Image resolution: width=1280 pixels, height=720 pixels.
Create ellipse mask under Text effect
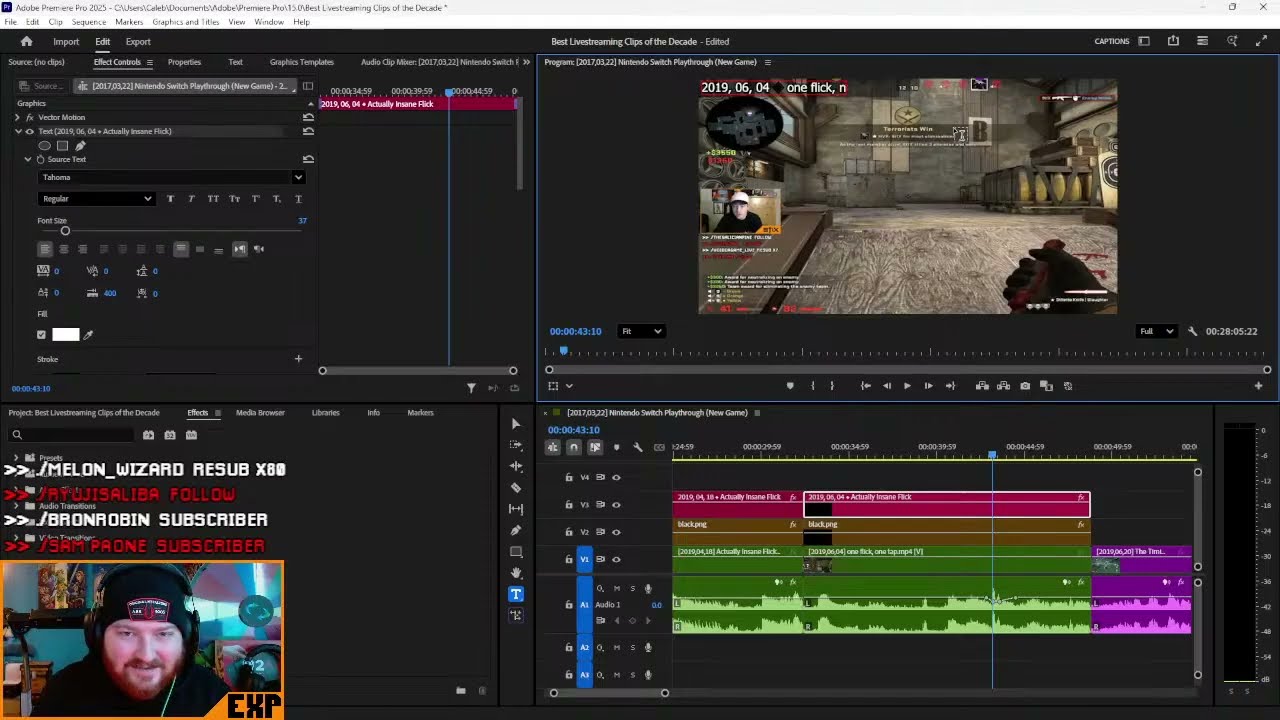tap(44, 146)
